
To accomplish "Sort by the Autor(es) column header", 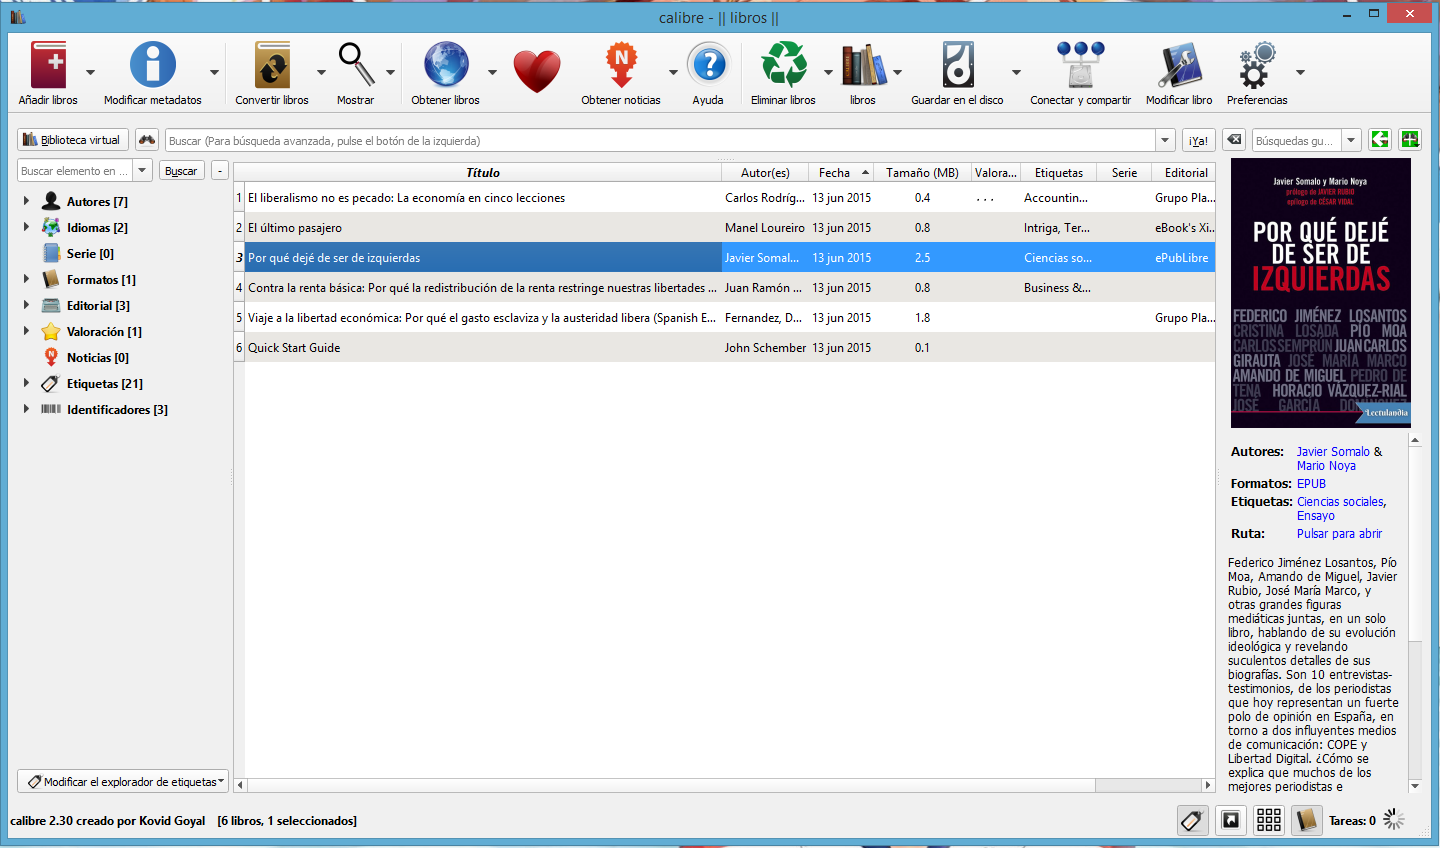I will pyautogui.click(x=765, y=173).
